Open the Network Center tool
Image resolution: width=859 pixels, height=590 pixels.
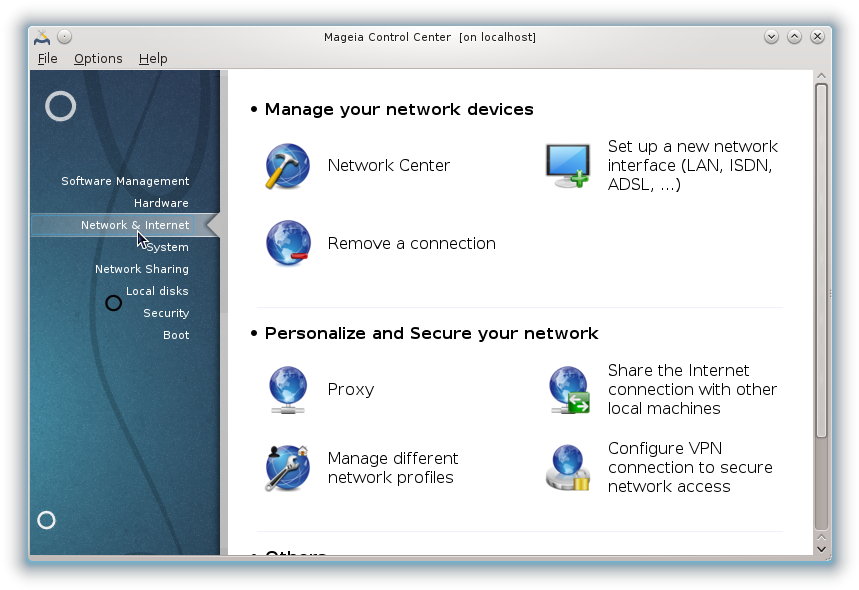388,165
